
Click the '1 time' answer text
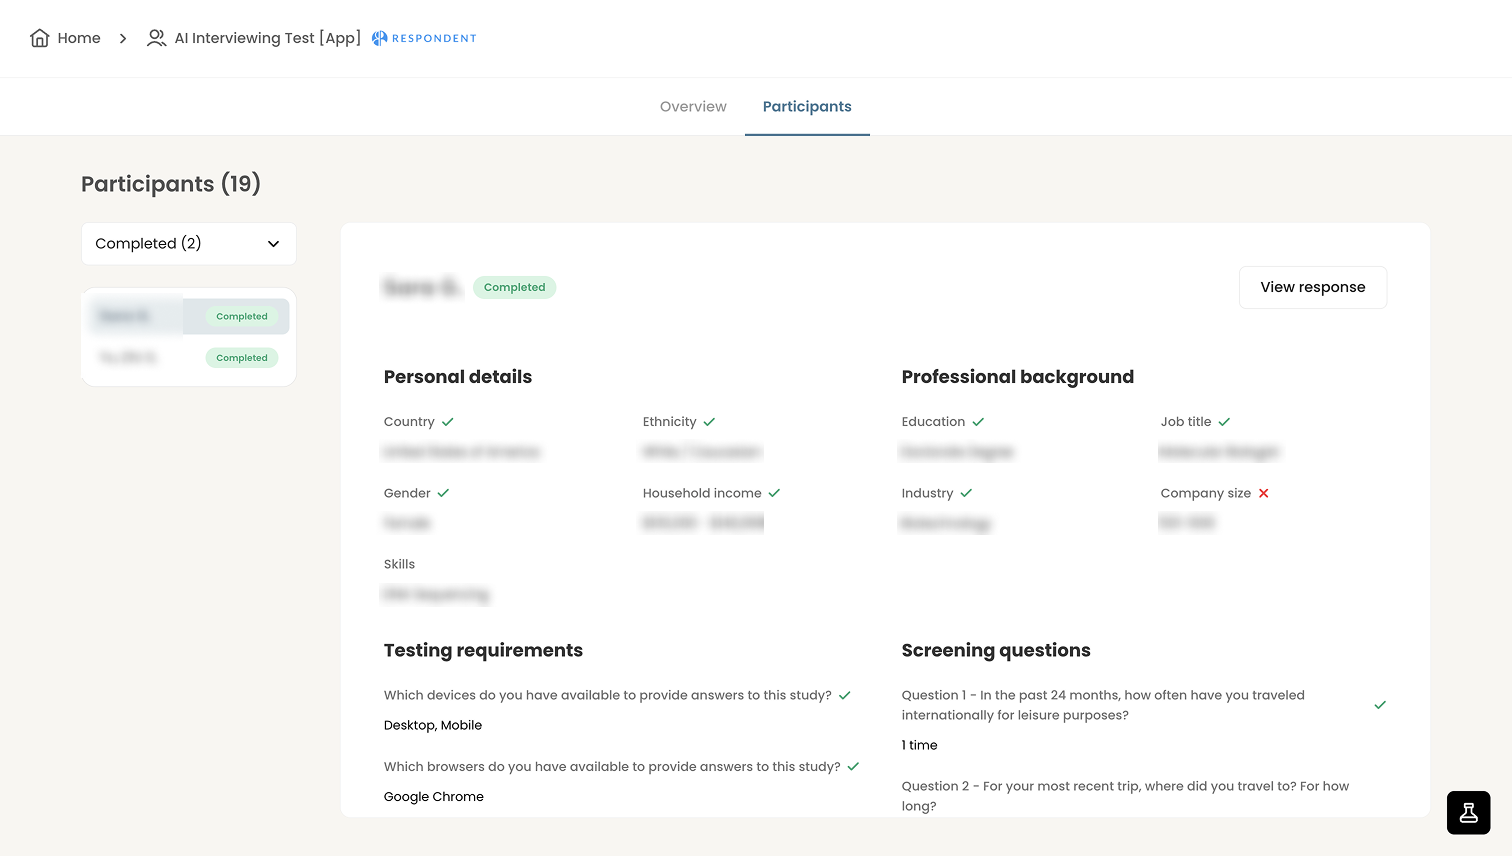pyautogui.click(x=920, y=745)
